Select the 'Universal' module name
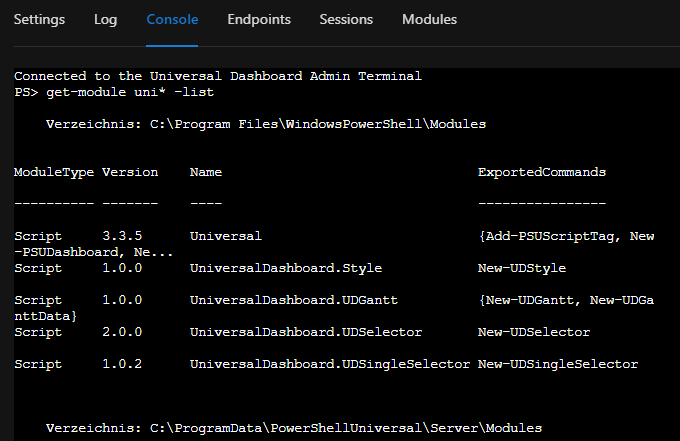This screenshot has width=680, height=441. tap(226, 236)
